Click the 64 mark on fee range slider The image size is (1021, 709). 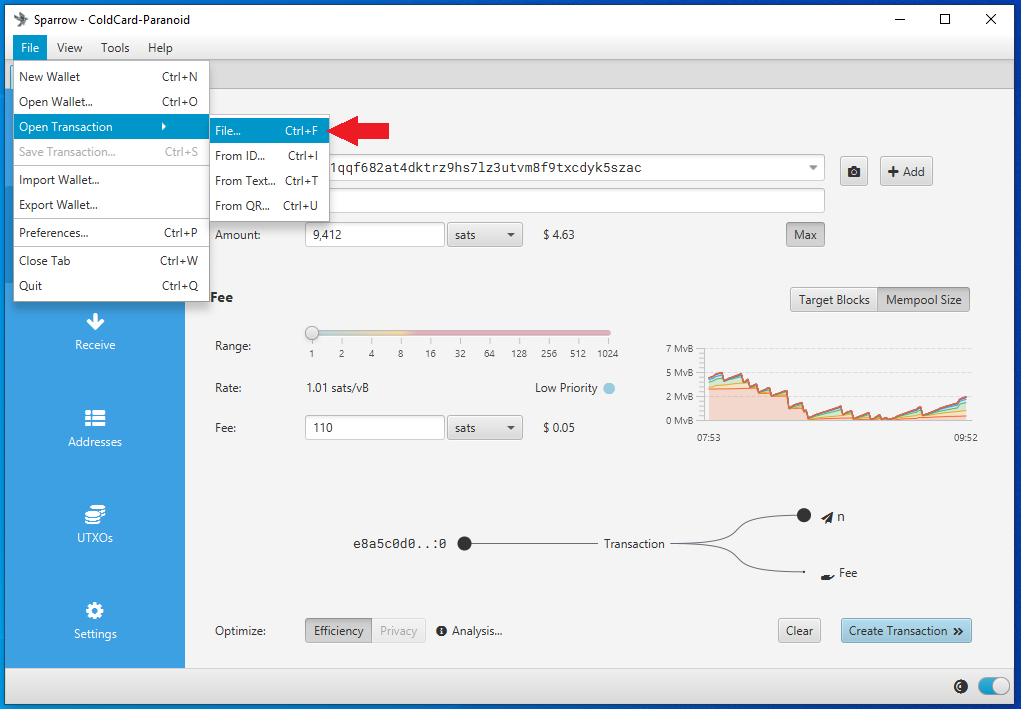coord(490,354)
